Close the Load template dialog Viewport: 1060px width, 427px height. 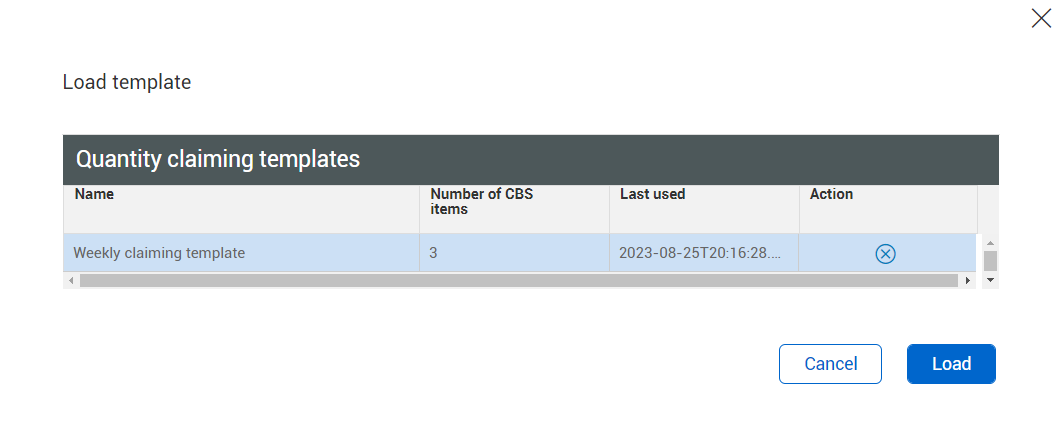[1041, 18]
